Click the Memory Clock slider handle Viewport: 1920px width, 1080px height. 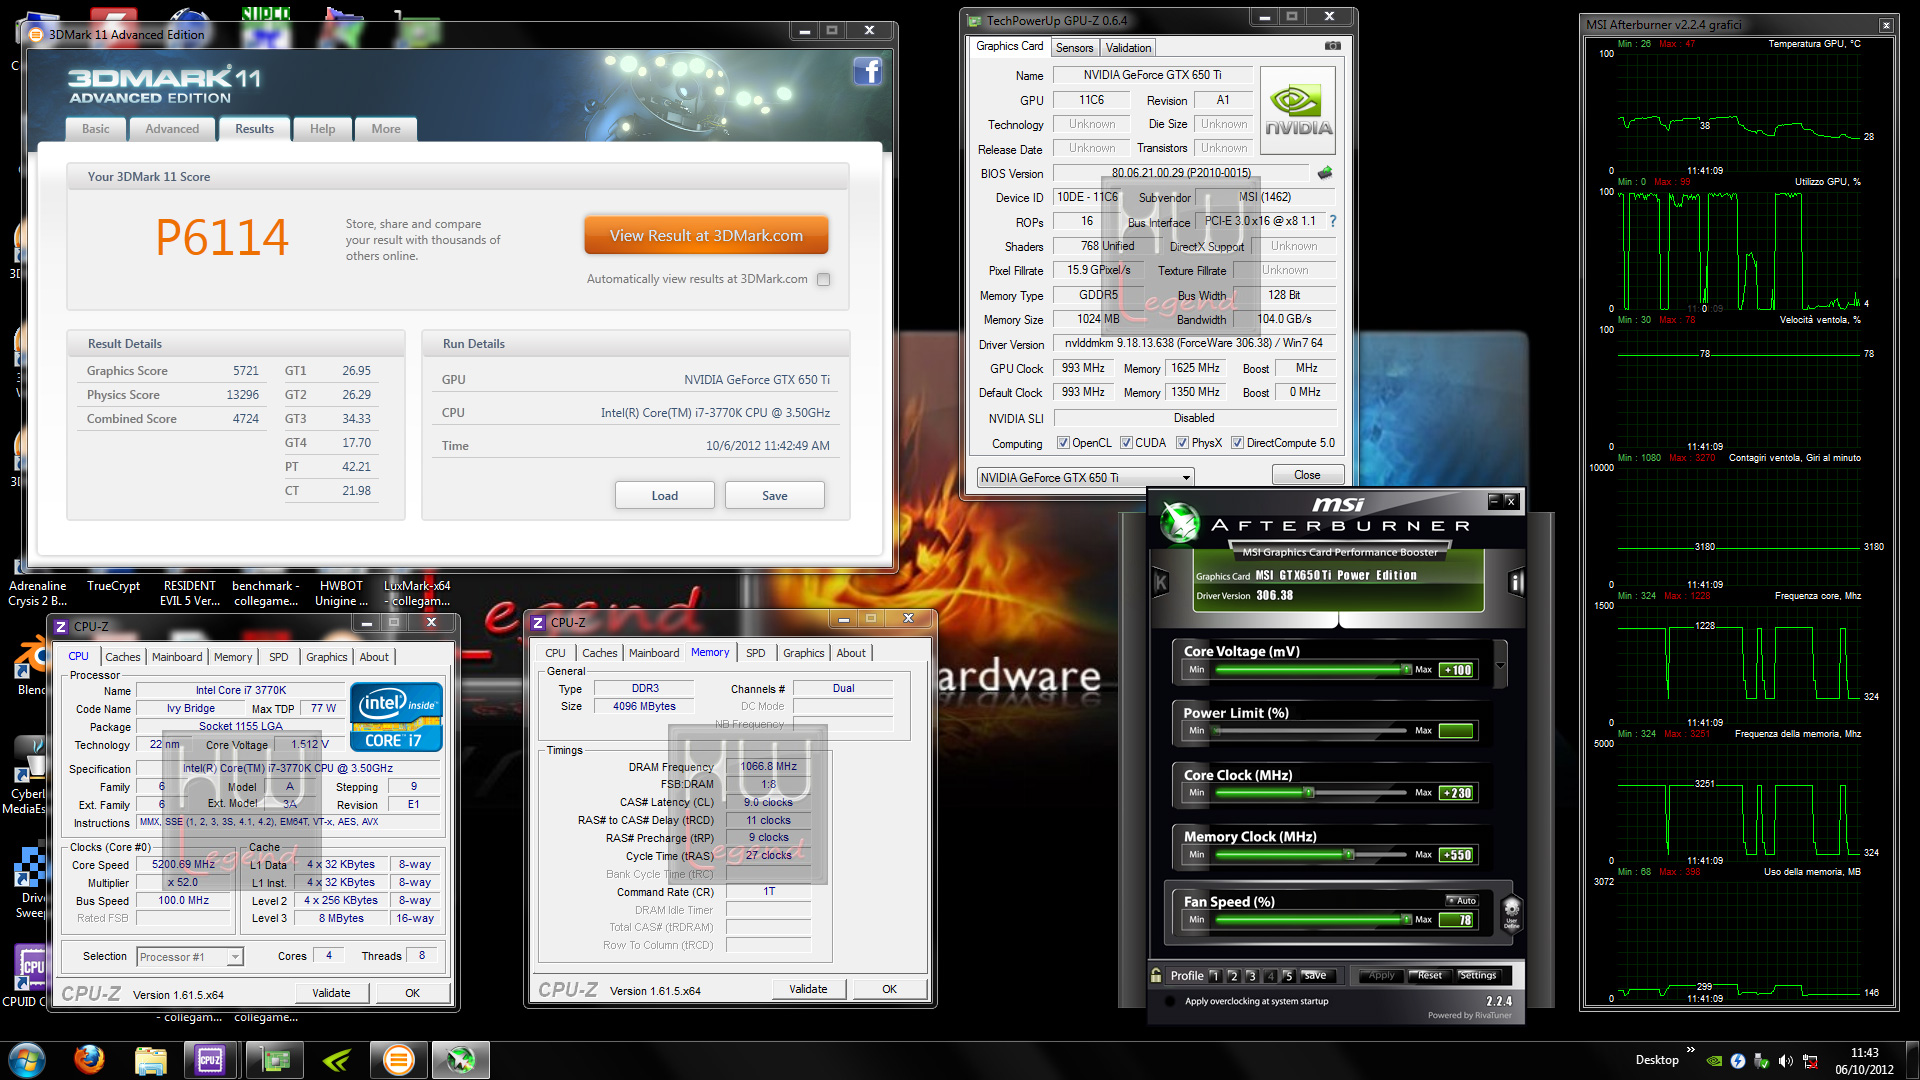pyautogui.click(x=1348, y=855)
